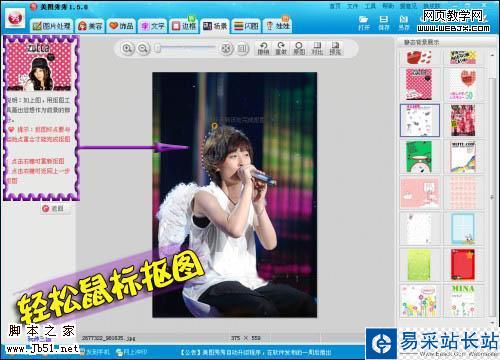Click the 375 × 559 image dimensions text

tap(246, 338)
